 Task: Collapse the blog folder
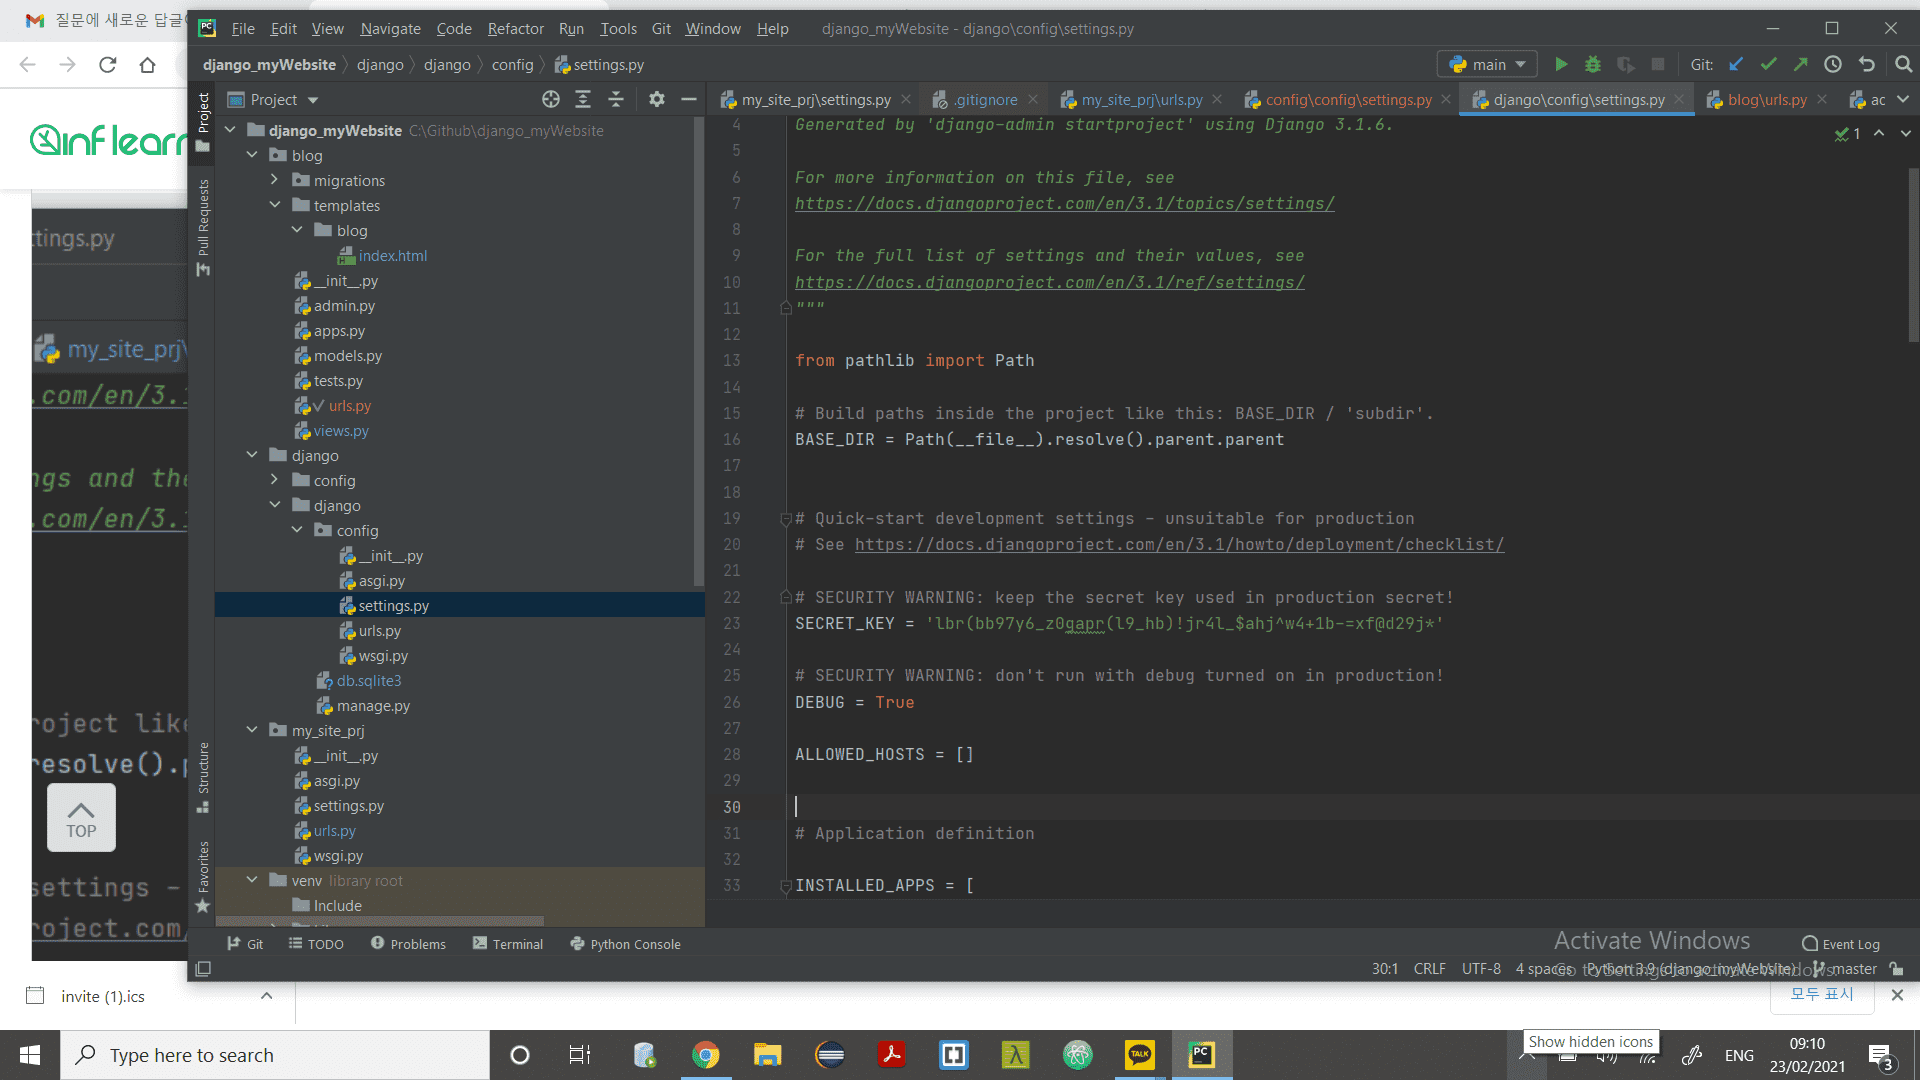[x=252, y=155]
